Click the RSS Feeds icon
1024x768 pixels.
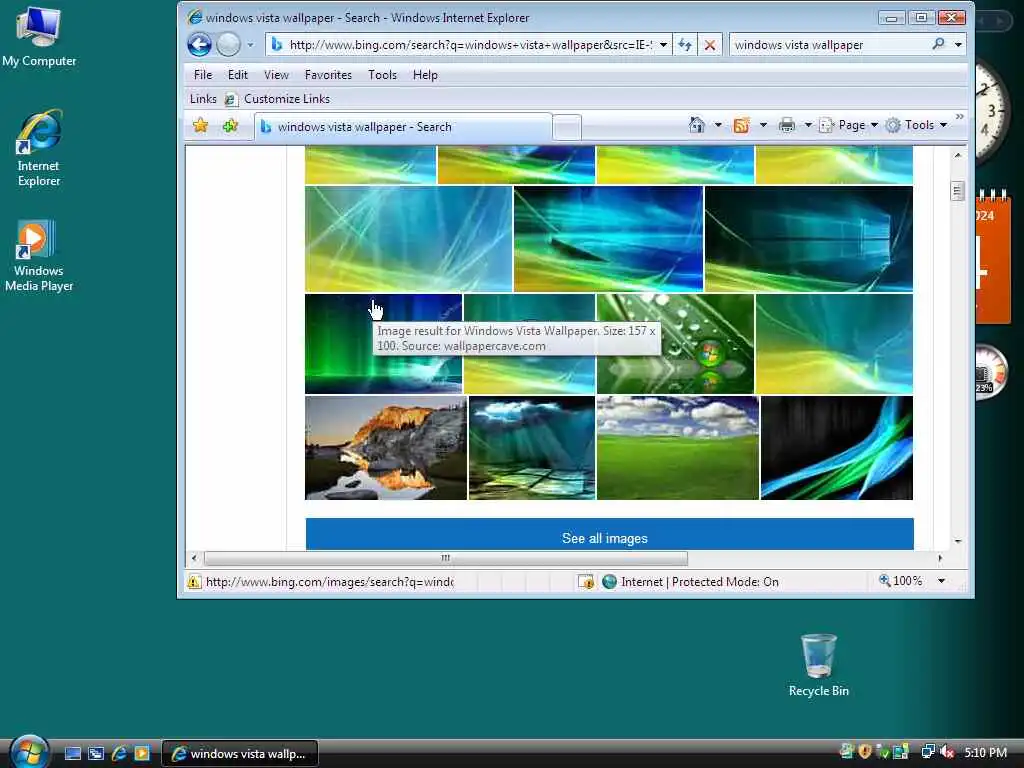[741, 125]
